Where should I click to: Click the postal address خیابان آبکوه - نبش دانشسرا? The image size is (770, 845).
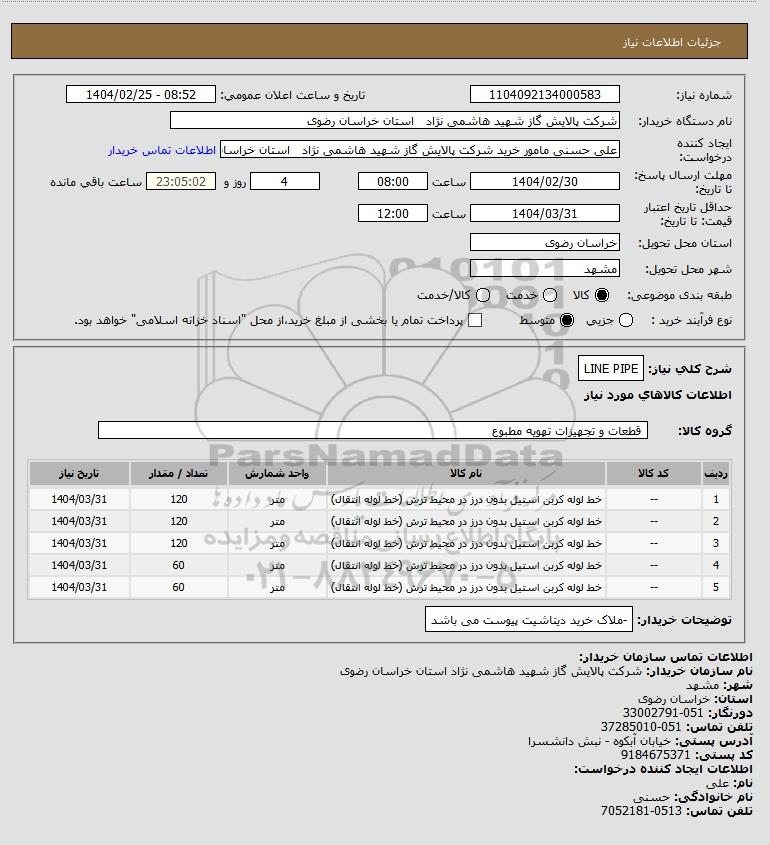(599, 741)
